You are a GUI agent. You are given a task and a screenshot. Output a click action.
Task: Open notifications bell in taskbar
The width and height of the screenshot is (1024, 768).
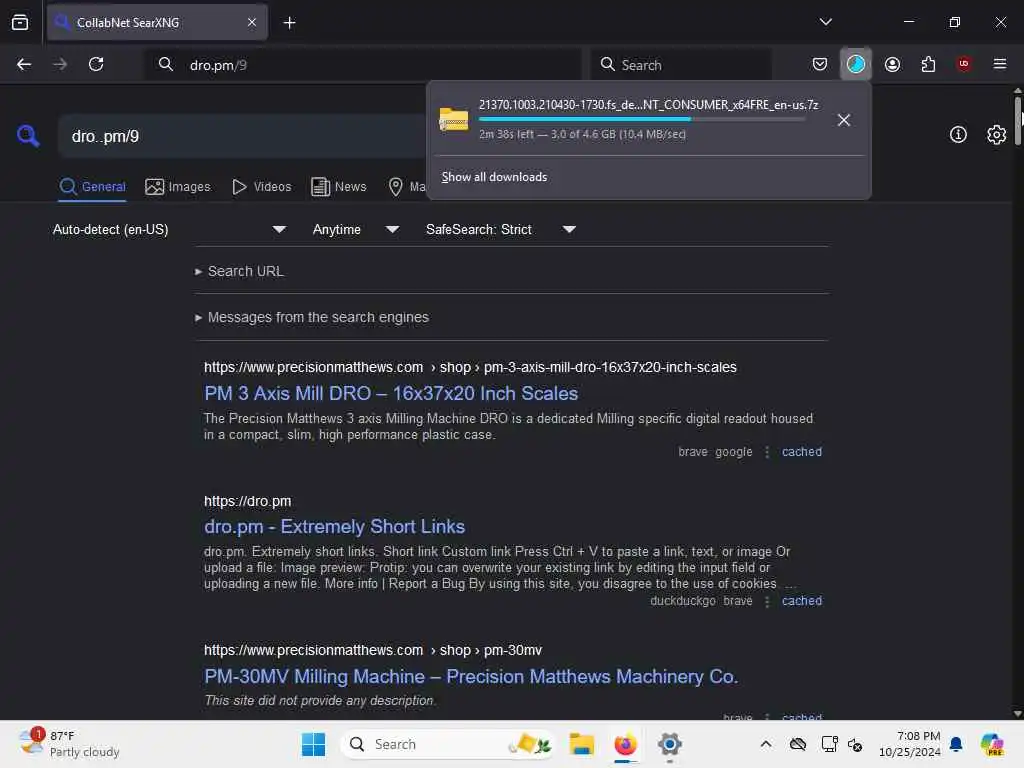coord(955,744)
